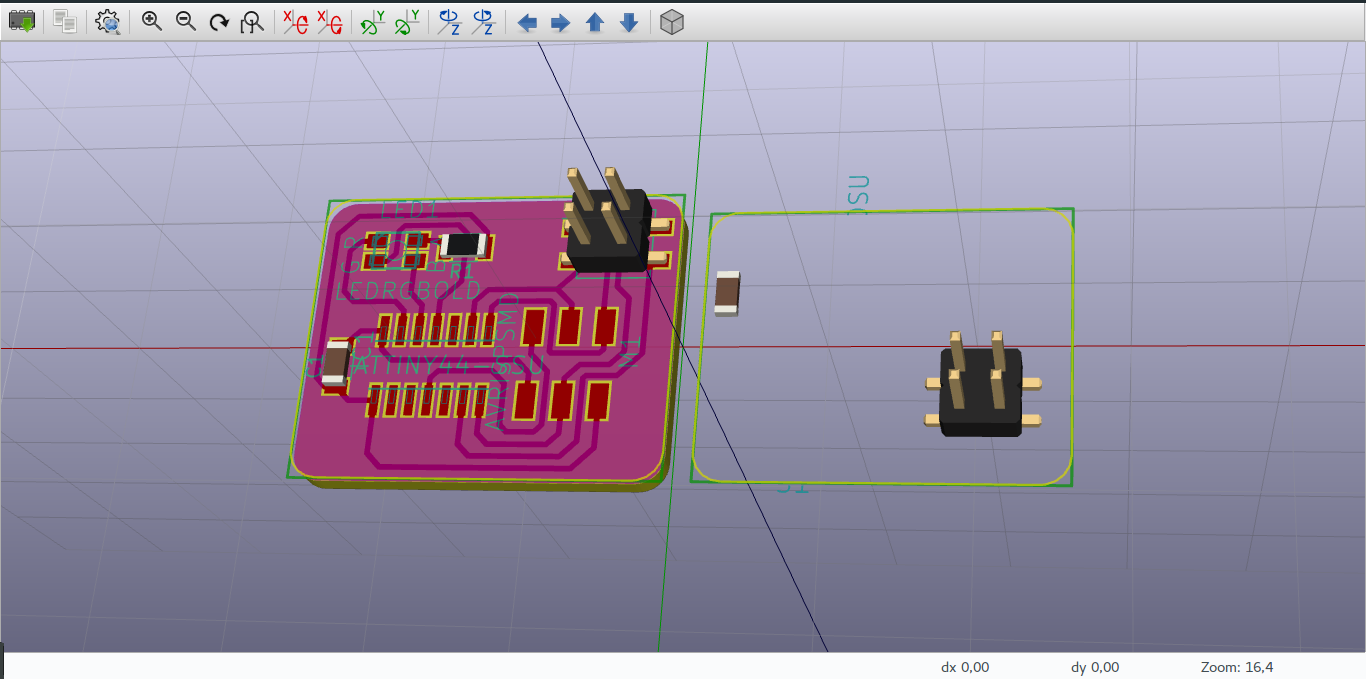Copy the 3D image to clipboard
Viewport: 1366px width, 679px height.
tap(62, 21)
